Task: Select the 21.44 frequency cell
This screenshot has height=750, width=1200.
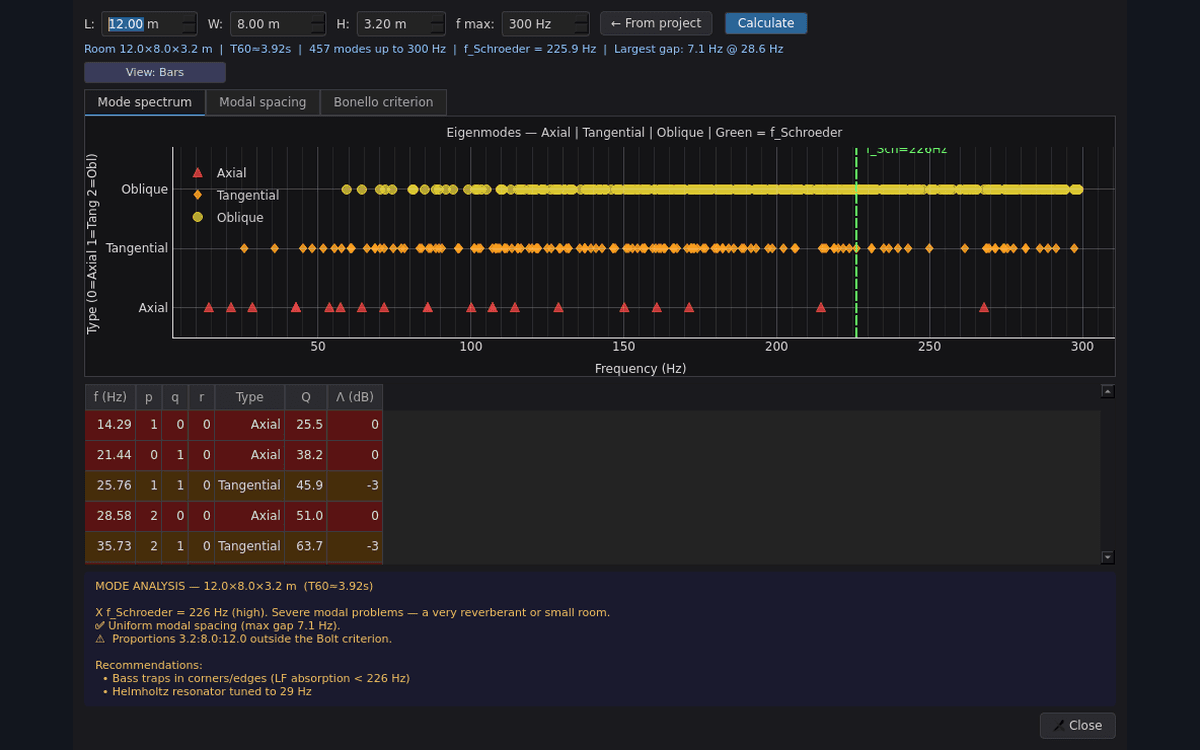Action: point(110,455)
